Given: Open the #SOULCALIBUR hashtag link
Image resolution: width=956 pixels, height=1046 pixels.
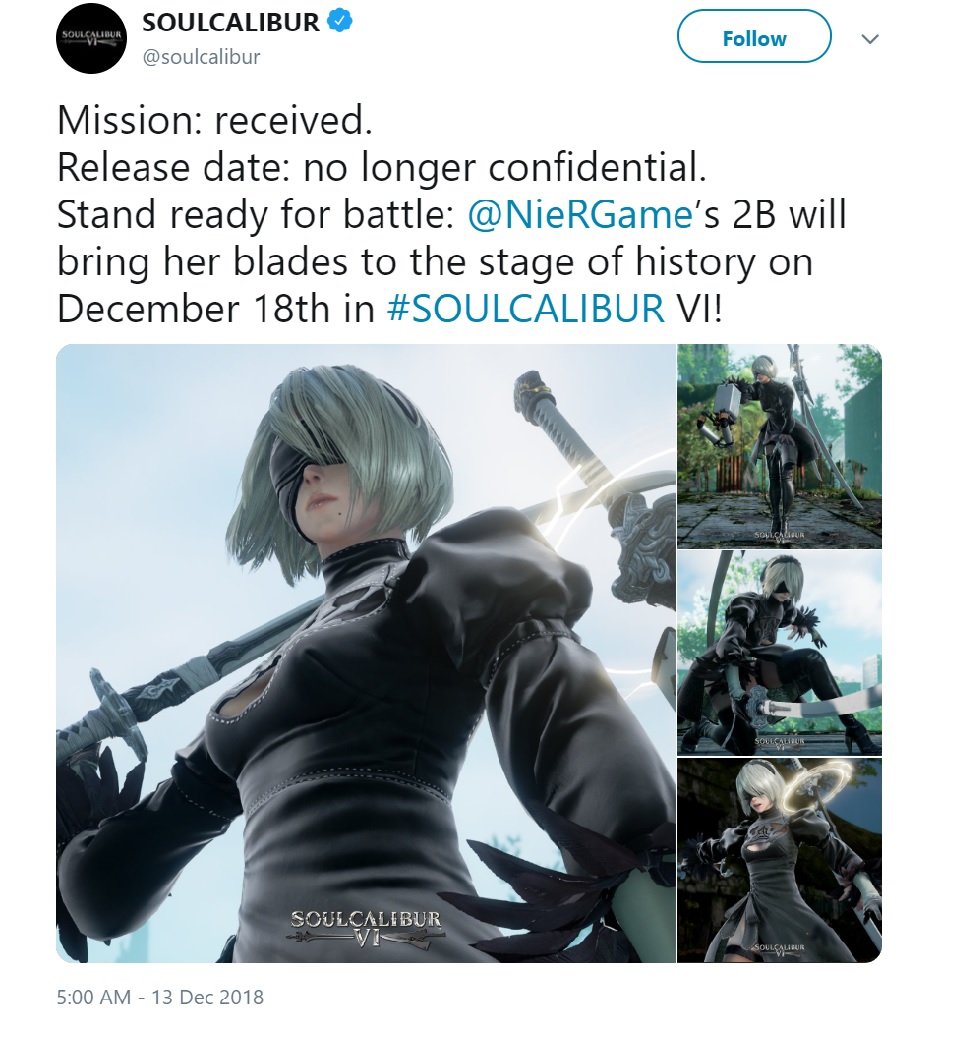Looking at the screenshot, I should [x=526, y=309].
